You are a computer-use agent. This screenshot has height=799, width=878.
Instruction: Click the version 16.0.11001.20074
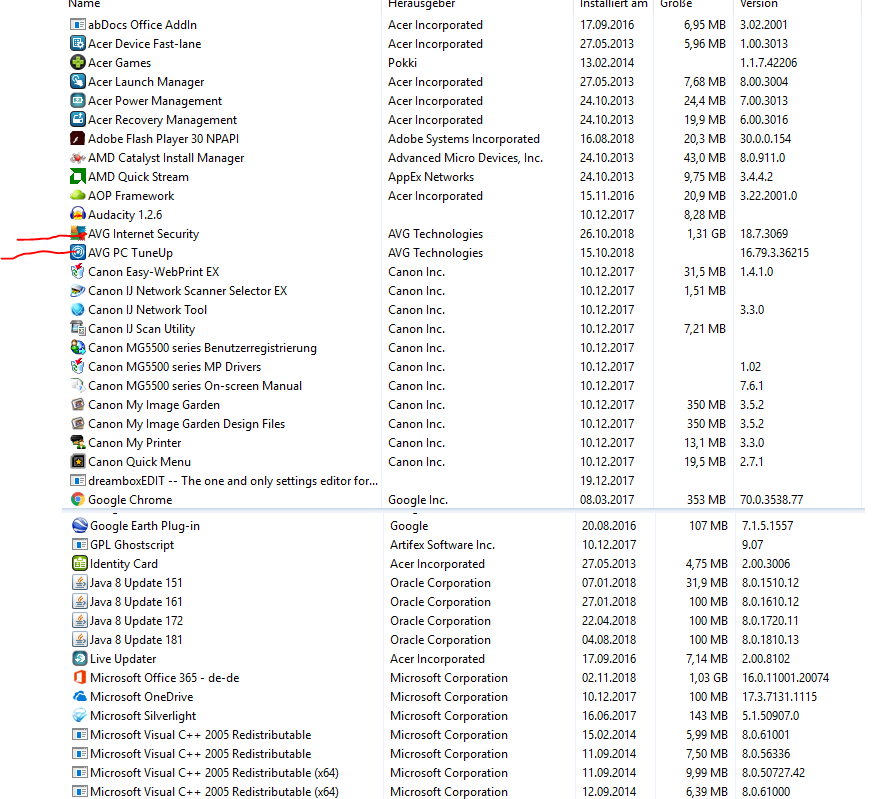pos(785,677)
